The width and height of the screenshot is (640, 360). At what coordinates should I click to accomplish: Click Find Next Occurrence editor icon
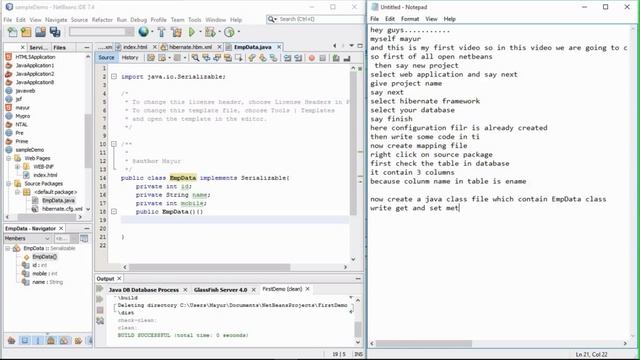217,58
